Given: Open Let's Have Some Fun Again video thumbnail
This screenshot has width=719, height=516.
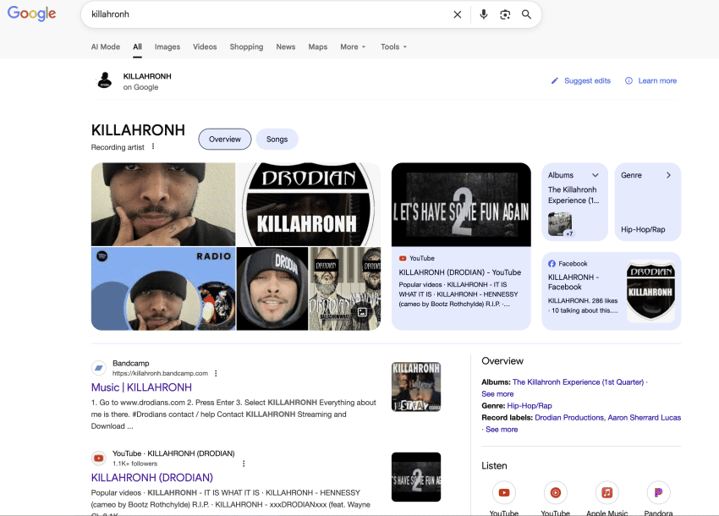Looking at the screenshot, I should click(x=461, y=205).
